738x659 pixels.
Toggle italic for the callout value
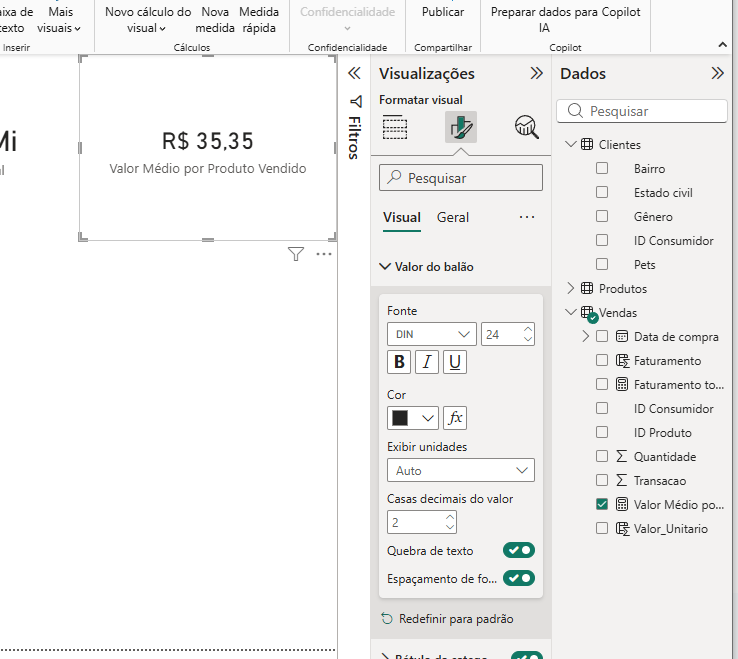pyautogui.click(x=427, y=362)
